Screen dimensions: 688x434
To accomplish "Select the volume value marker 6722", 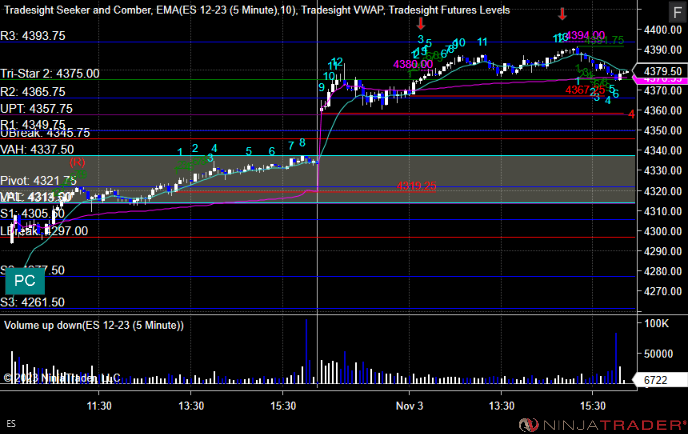I will click(659, 380).
